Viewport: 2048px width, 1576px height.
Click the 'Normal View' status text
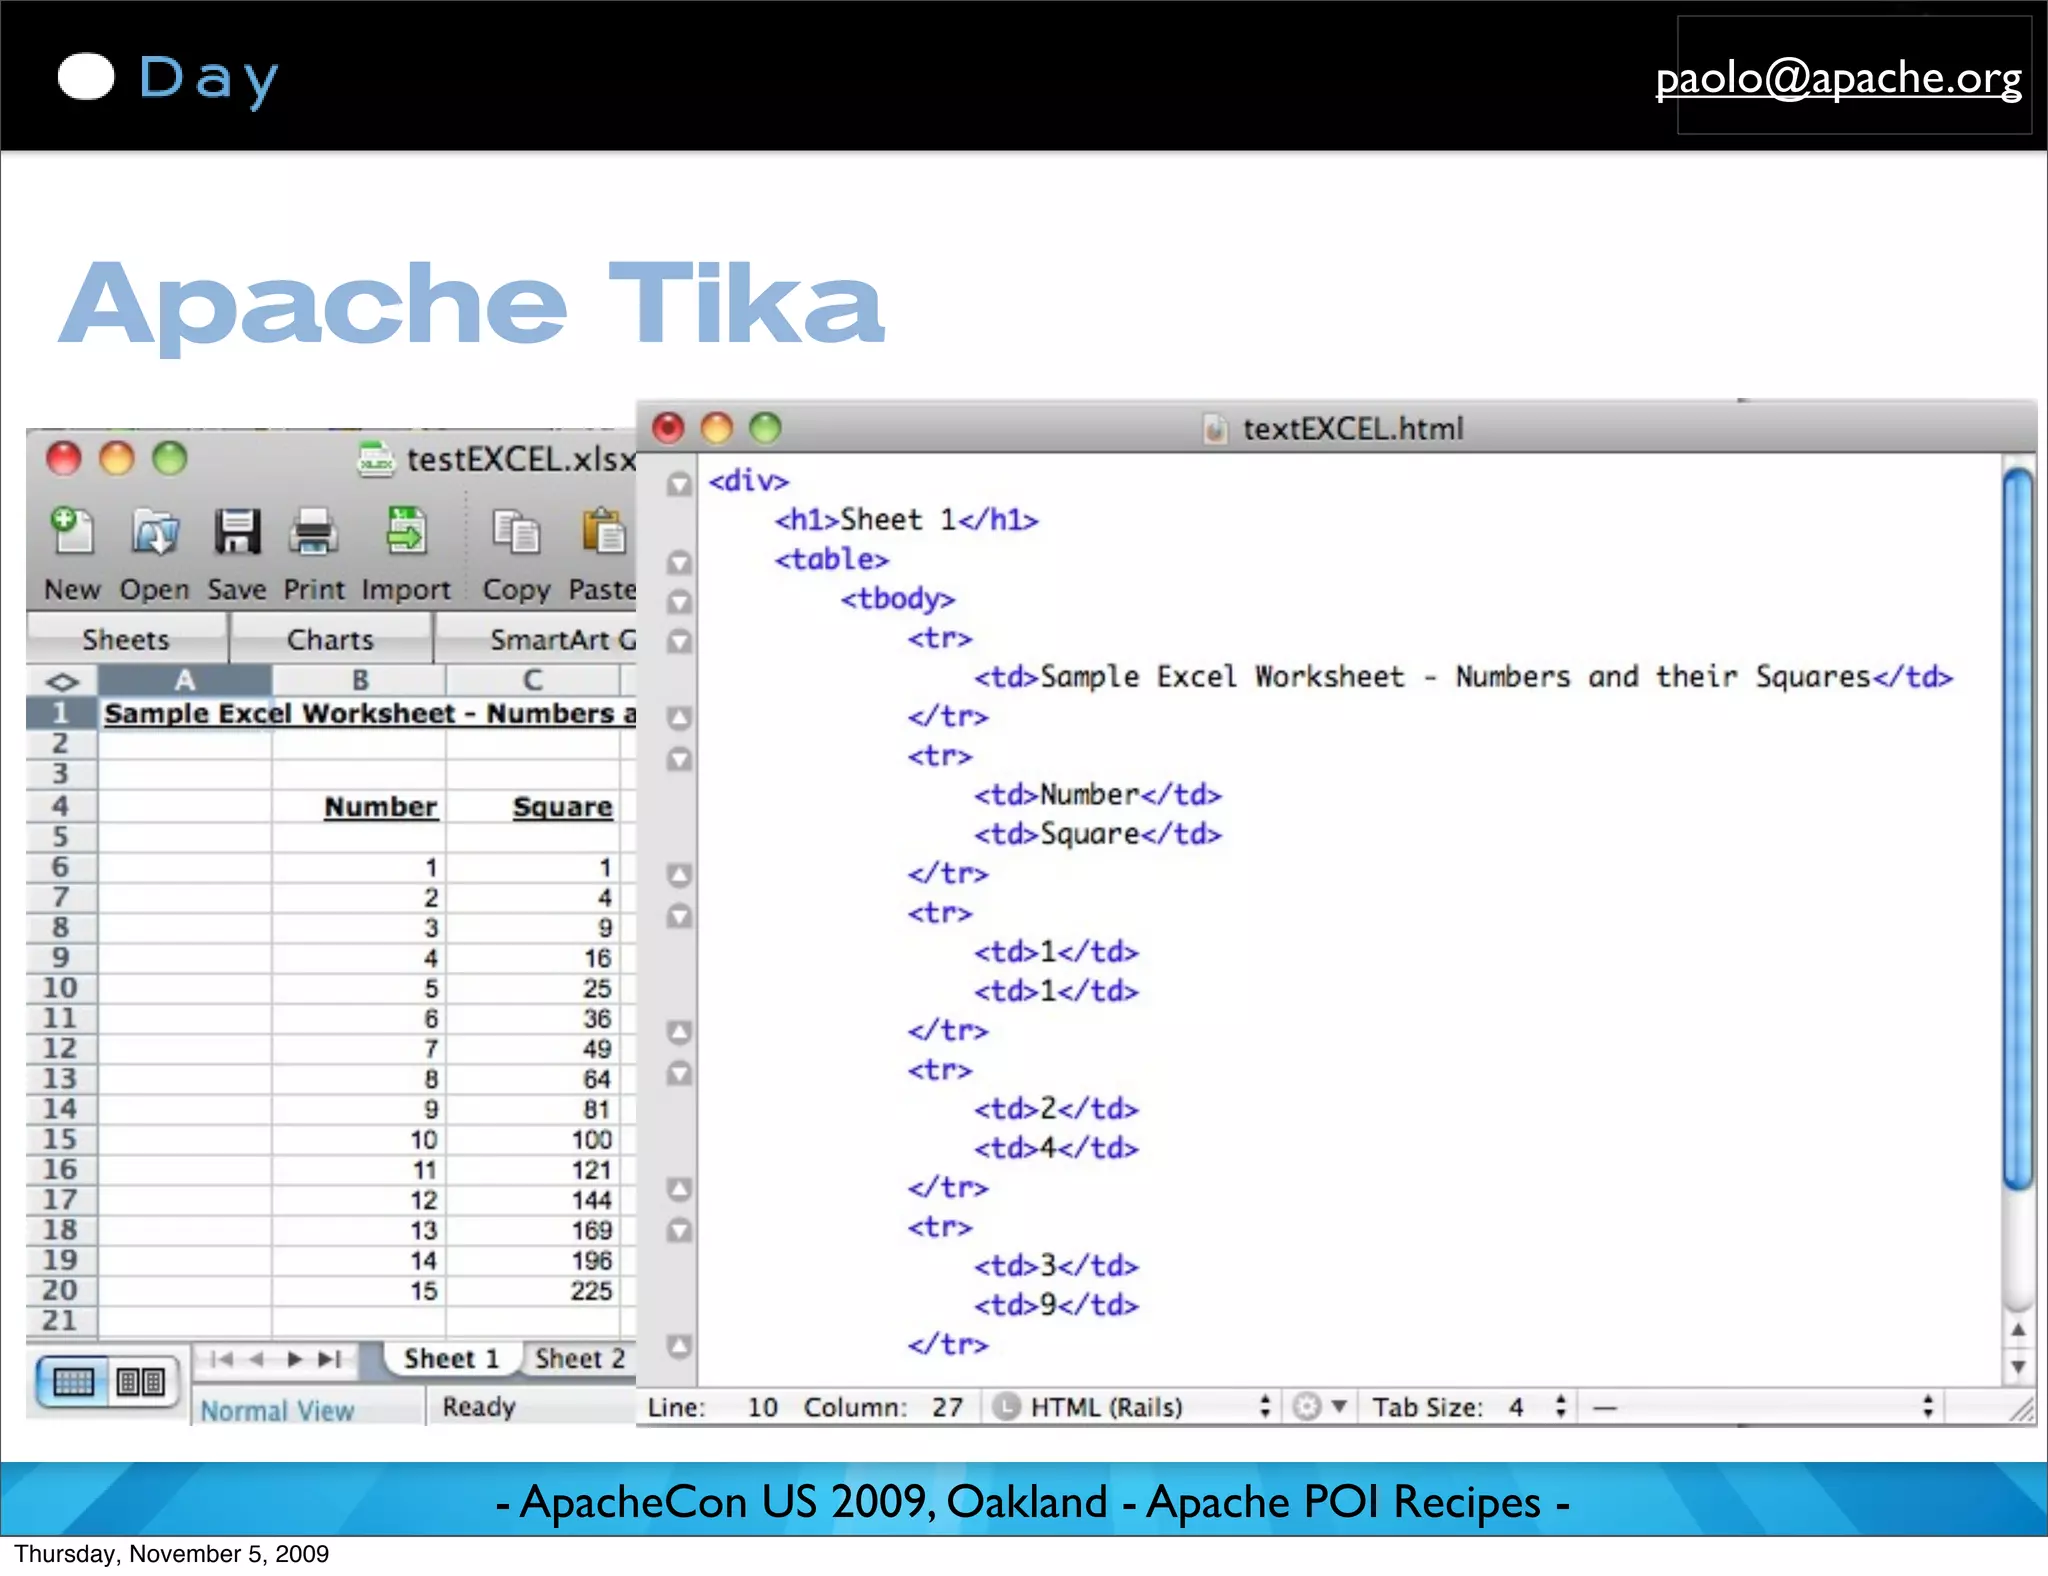pos(277,1410)
